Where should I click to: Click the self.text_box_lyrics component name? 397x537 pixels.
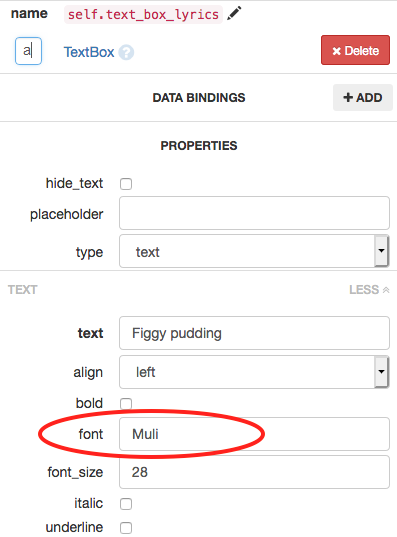tap(143, 14)
